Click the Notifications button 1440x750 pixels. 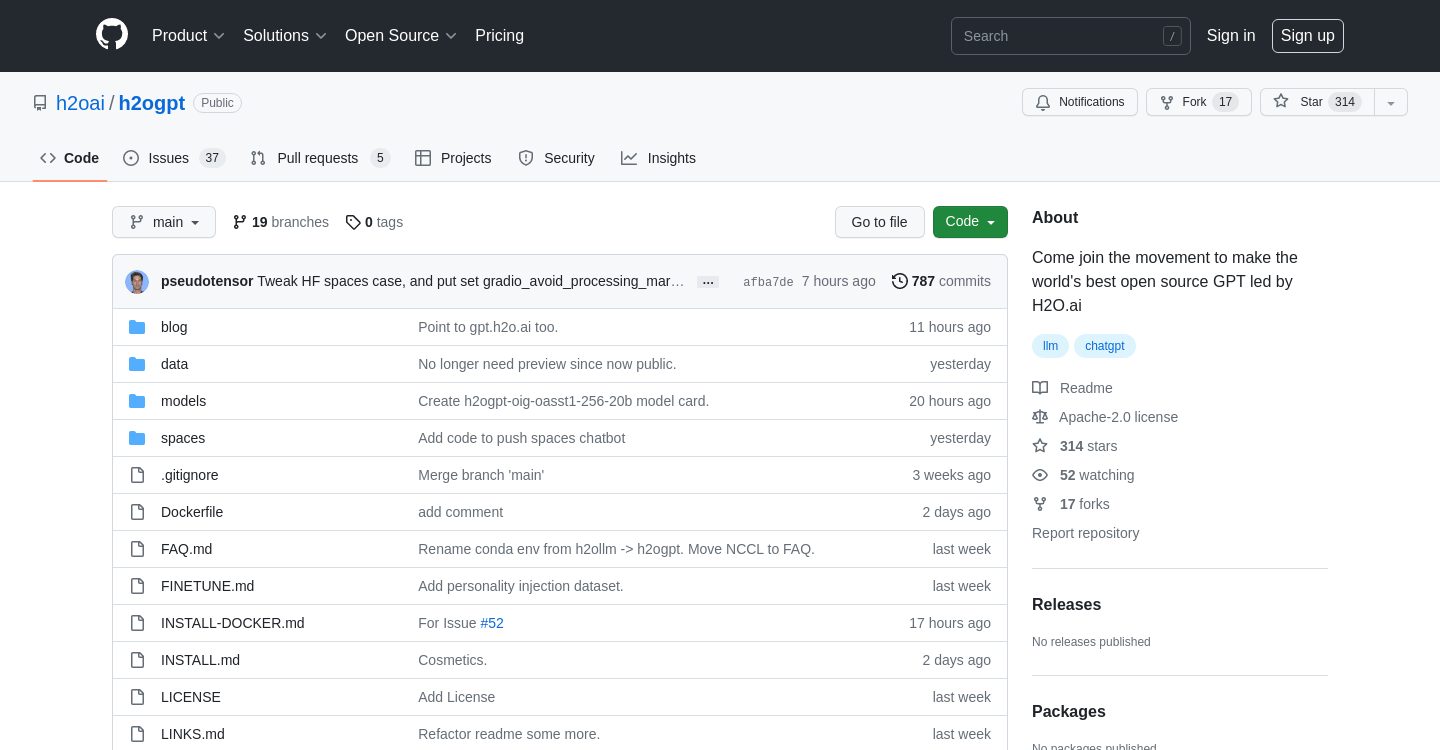(1080, 102)
